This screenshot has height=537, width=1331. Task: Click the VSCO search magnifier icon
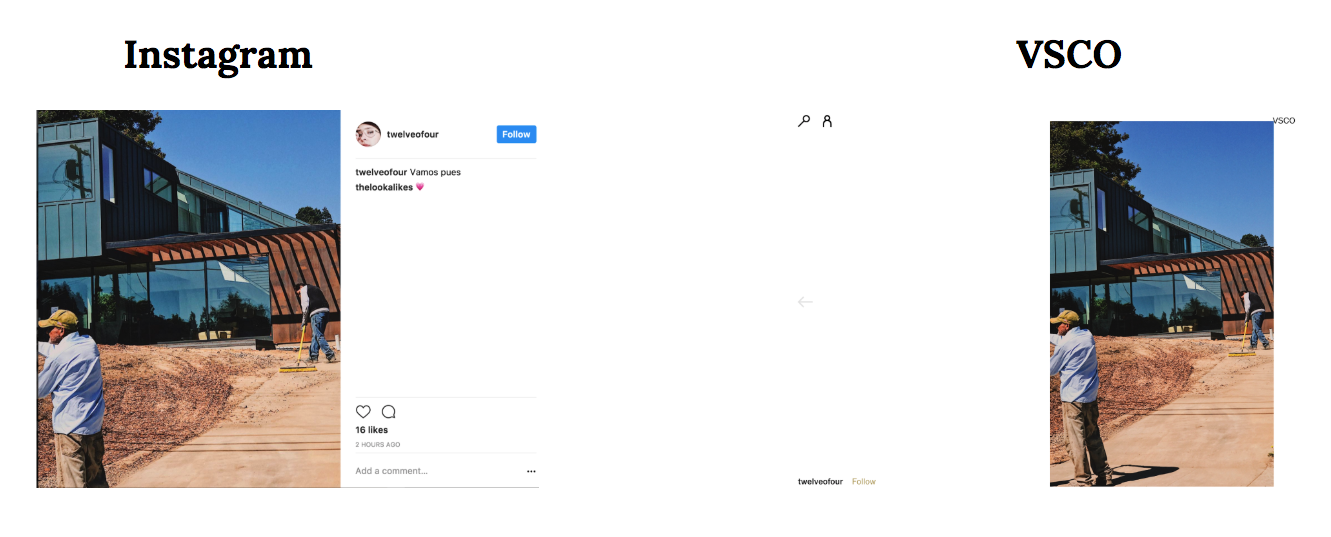804,121
